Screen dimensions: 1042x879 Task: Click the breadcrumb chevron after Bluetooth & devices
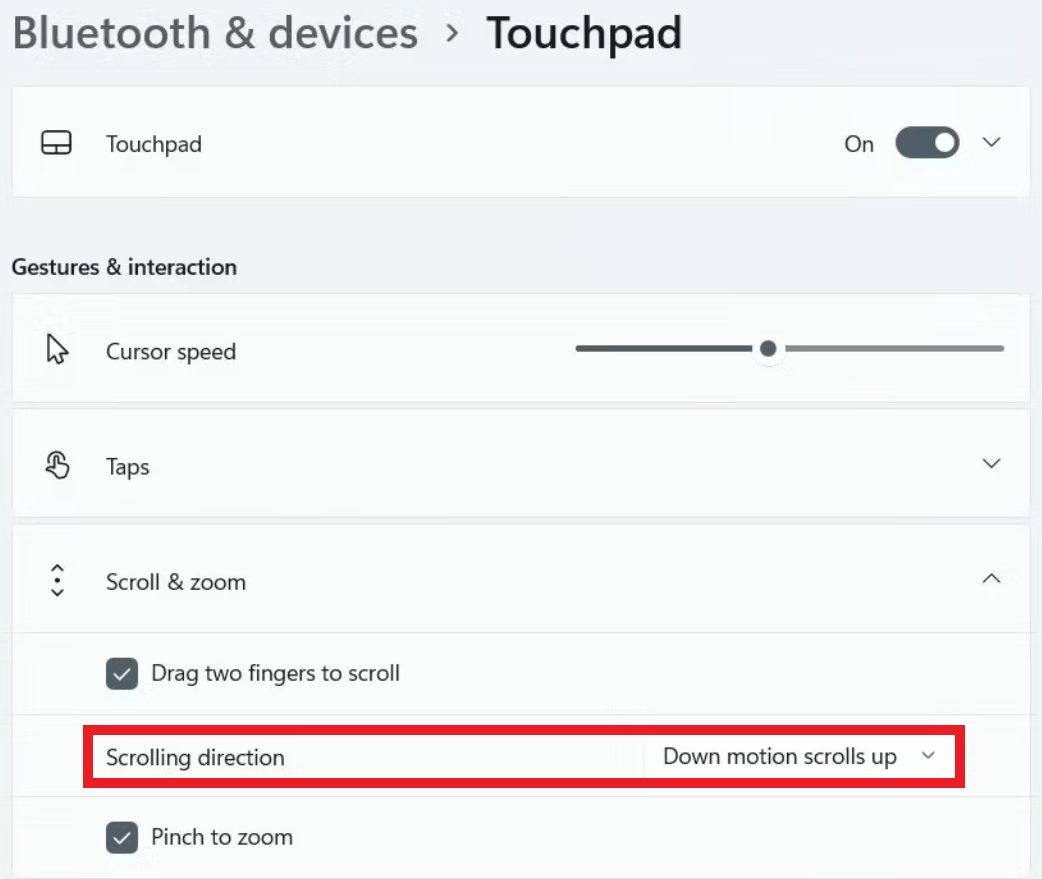452,33
